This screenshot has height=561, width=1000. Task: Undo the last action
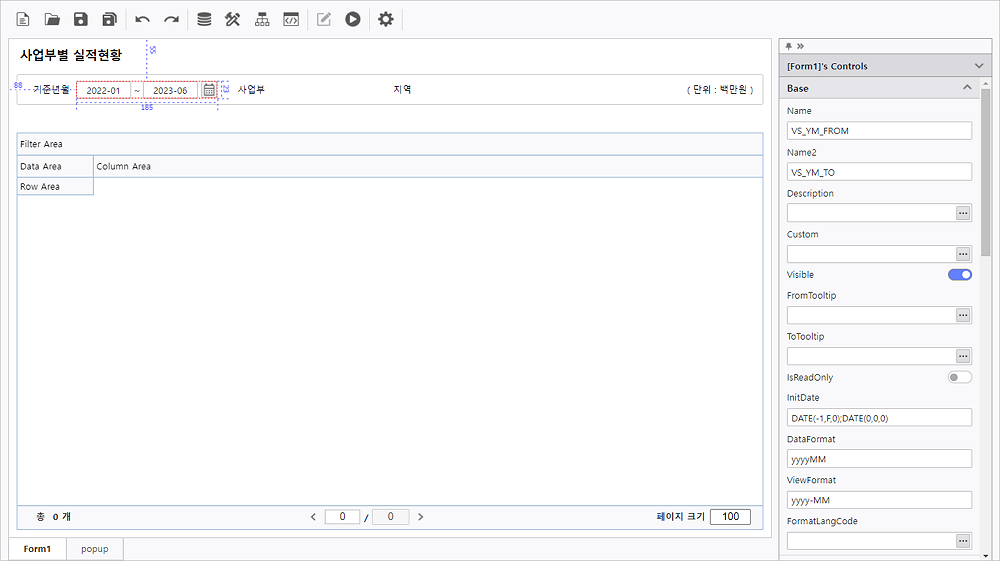click(143, 19)
